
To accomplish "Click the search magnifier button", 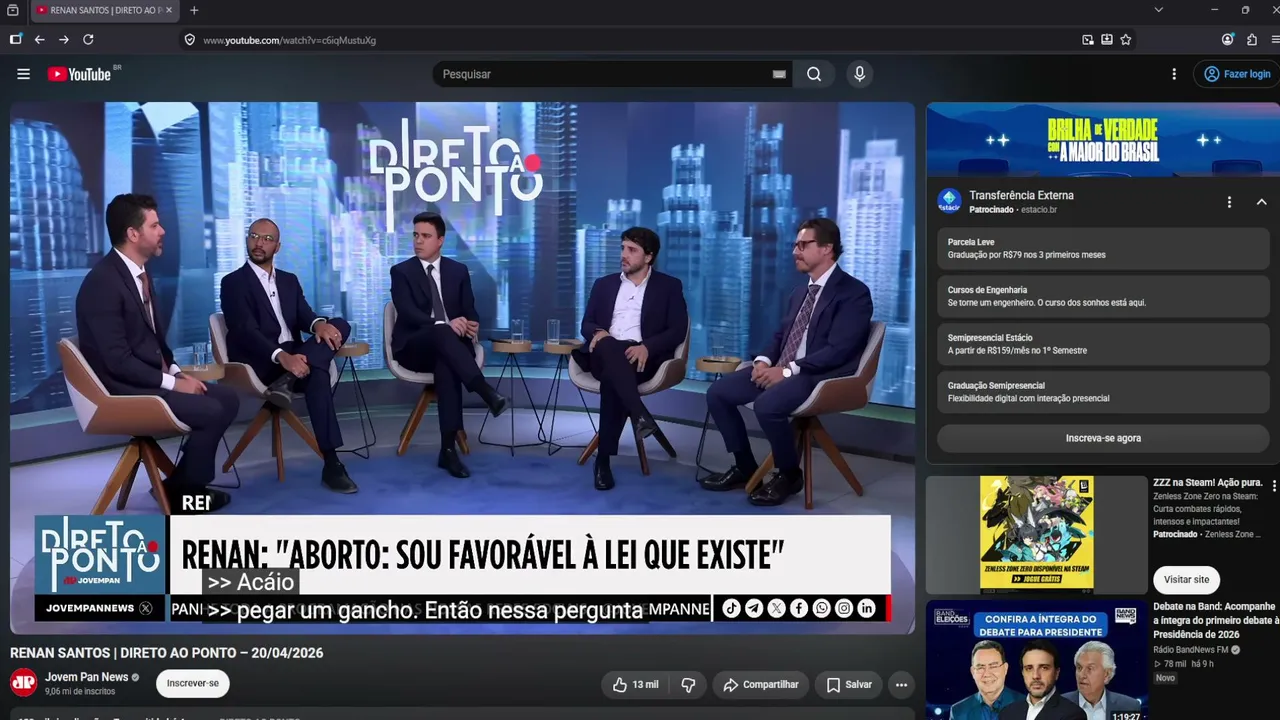I will point(814,74).
